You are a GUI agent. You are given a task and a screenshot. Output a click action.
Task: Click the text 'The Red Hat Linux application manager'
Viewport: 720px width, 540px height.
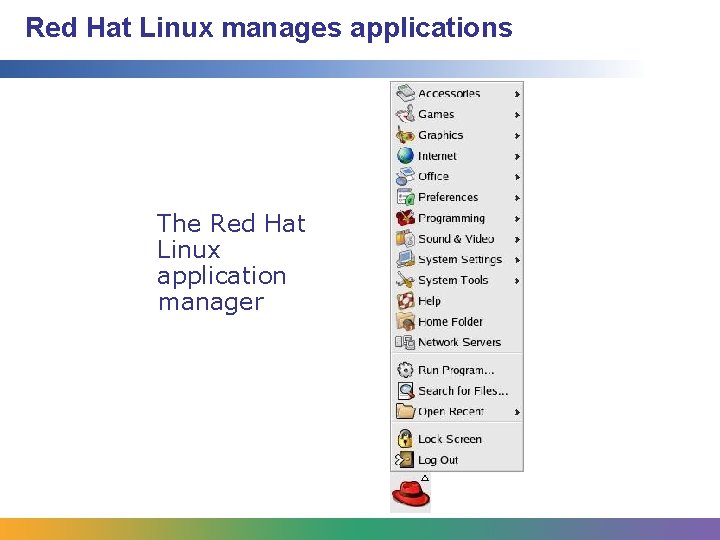pyautogui.click(x=231, y=262)
